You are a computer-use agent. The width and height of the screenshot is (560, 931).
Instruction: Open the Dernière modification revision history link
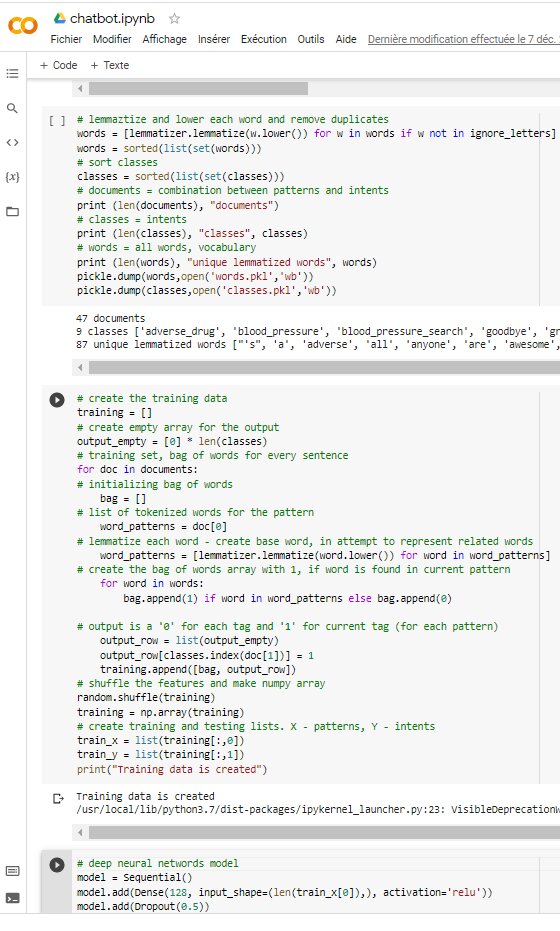tap(463, 39)
